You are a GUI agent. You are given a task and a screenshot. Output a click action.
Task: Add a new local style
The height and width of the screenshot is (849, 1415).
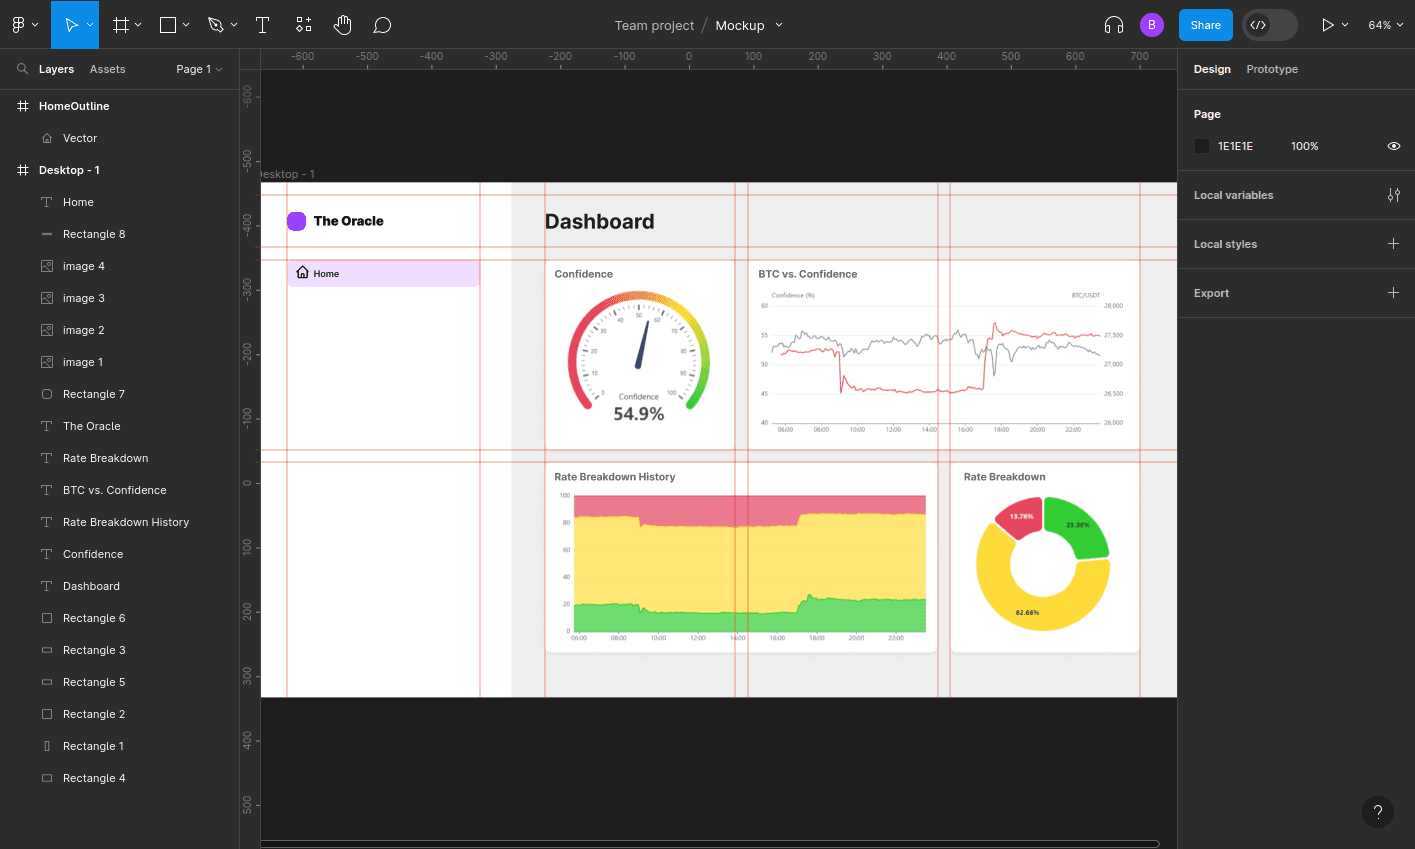1393,244
